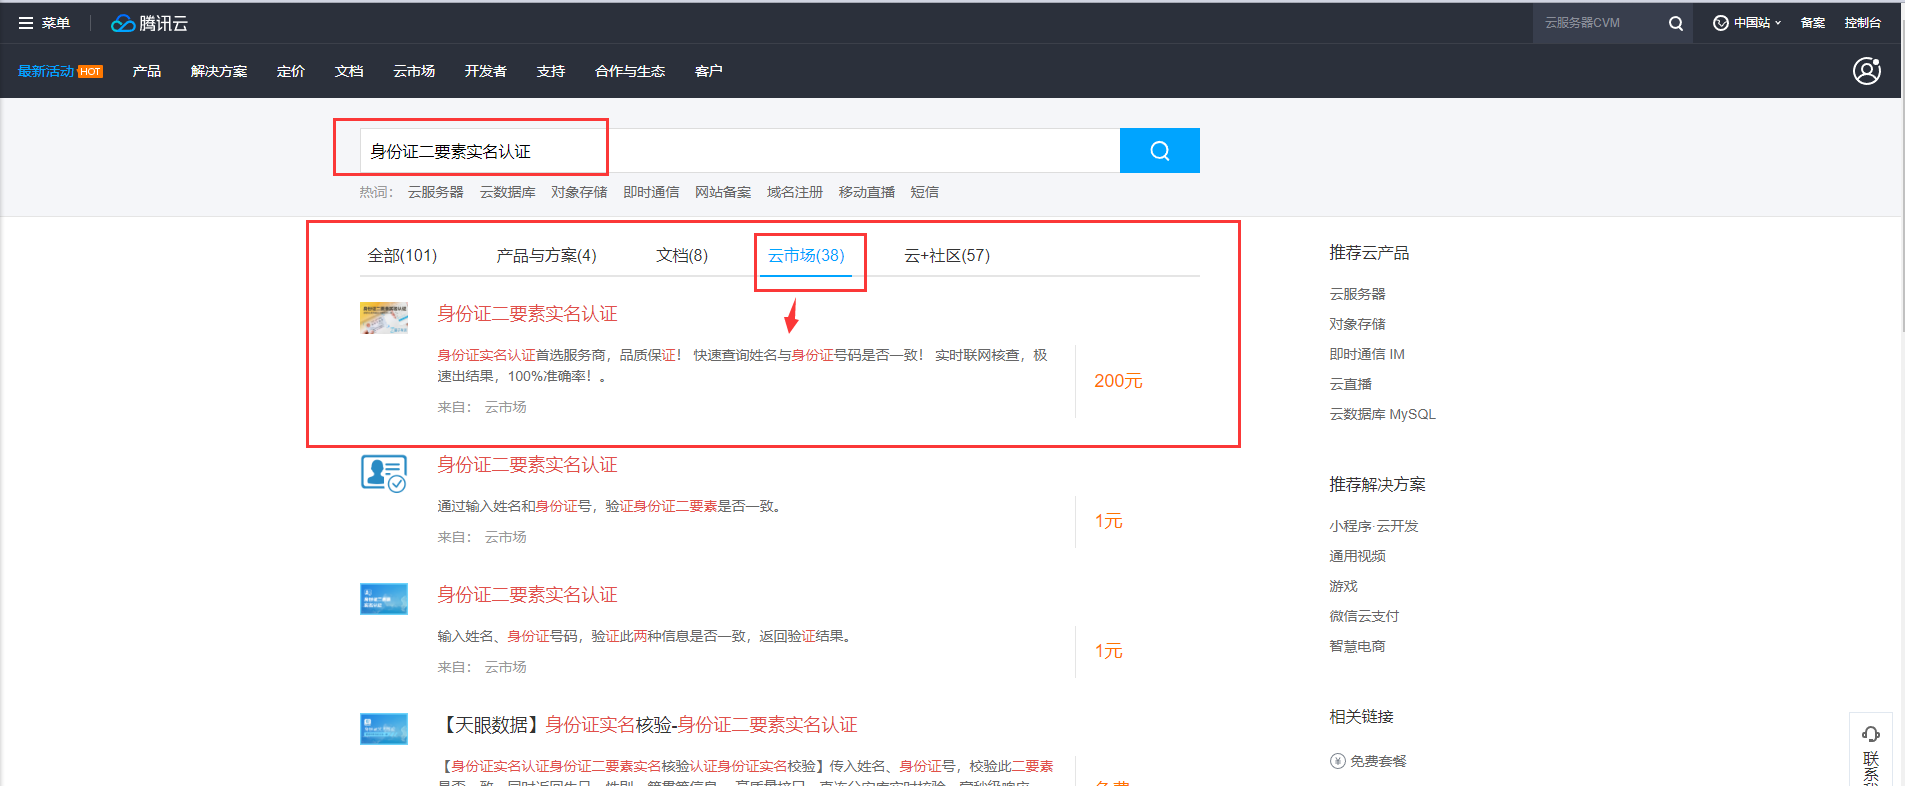Click the 免费套餐 related link
This screenshot has height=786, width=1905.
[x=1378, y=761]
